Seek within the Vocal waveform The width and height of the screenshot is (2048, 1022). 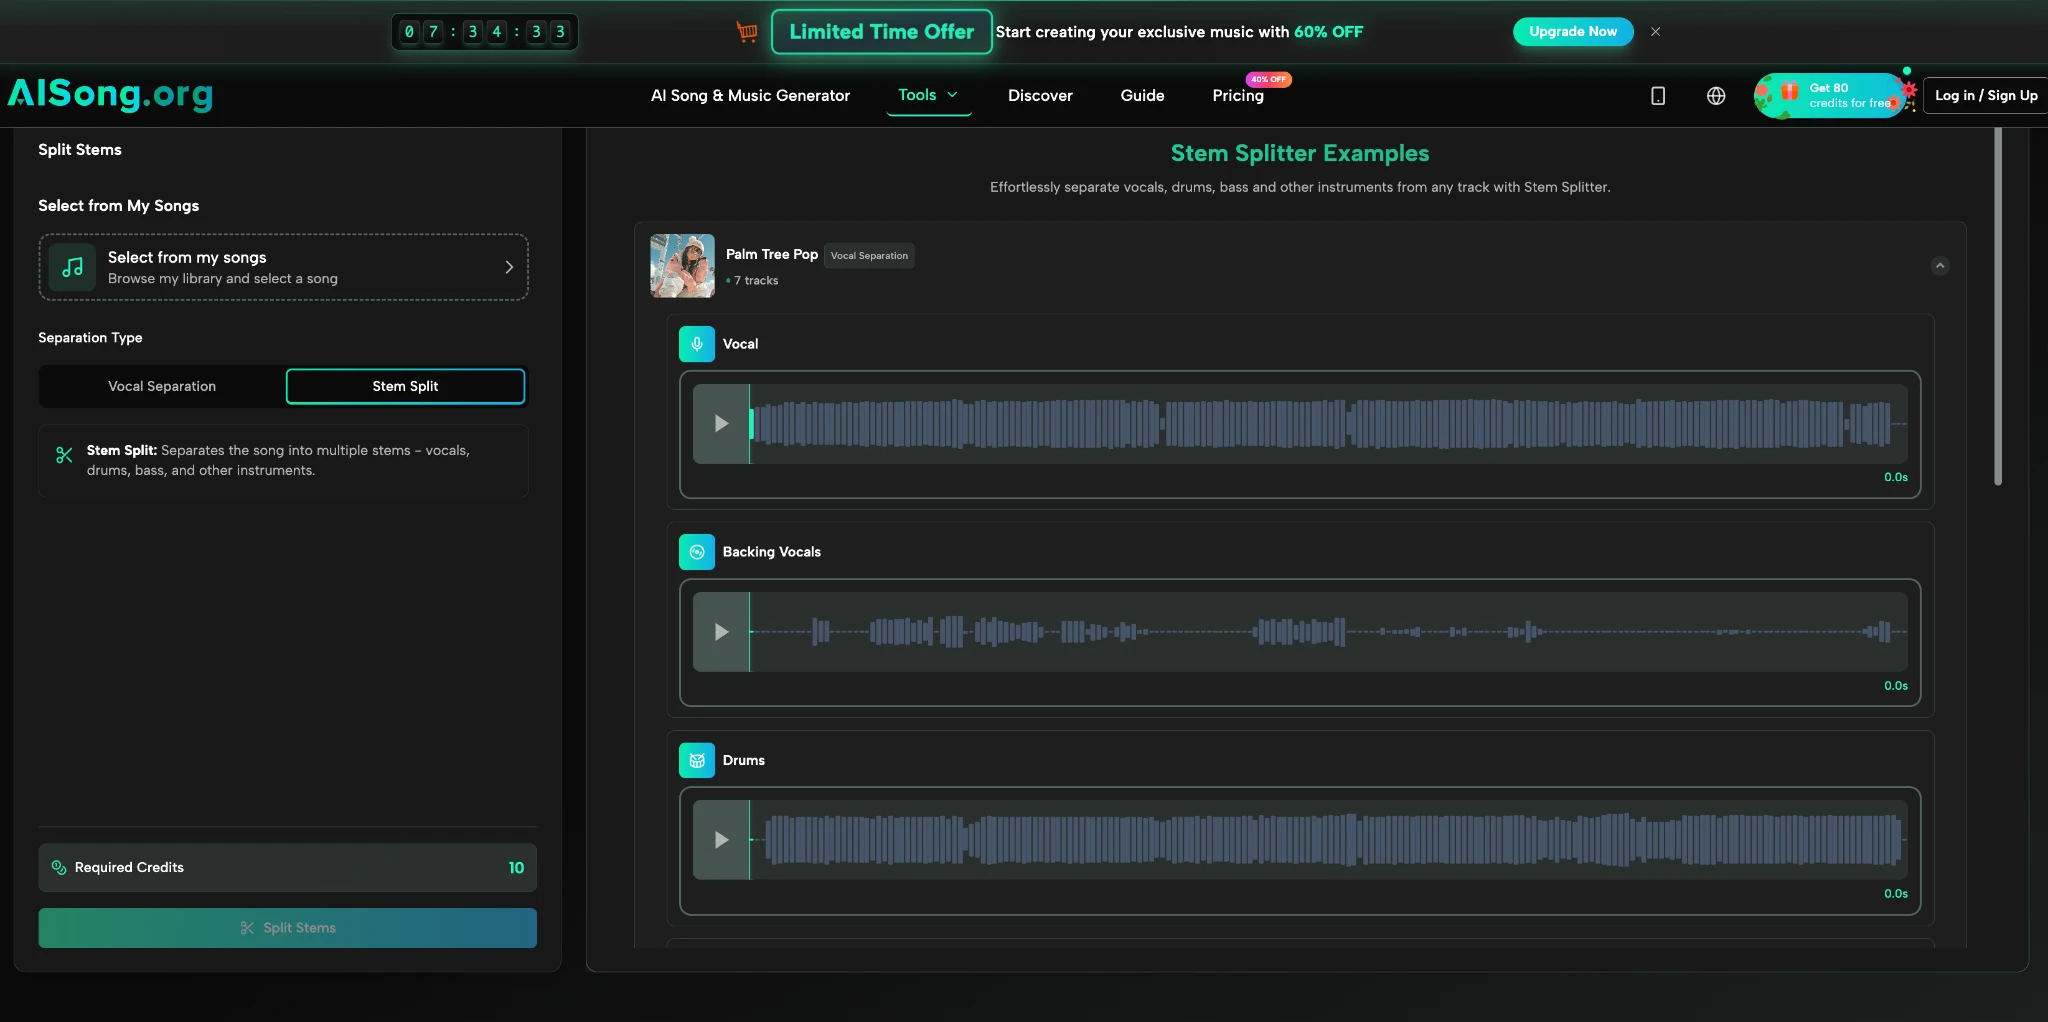1328,424
